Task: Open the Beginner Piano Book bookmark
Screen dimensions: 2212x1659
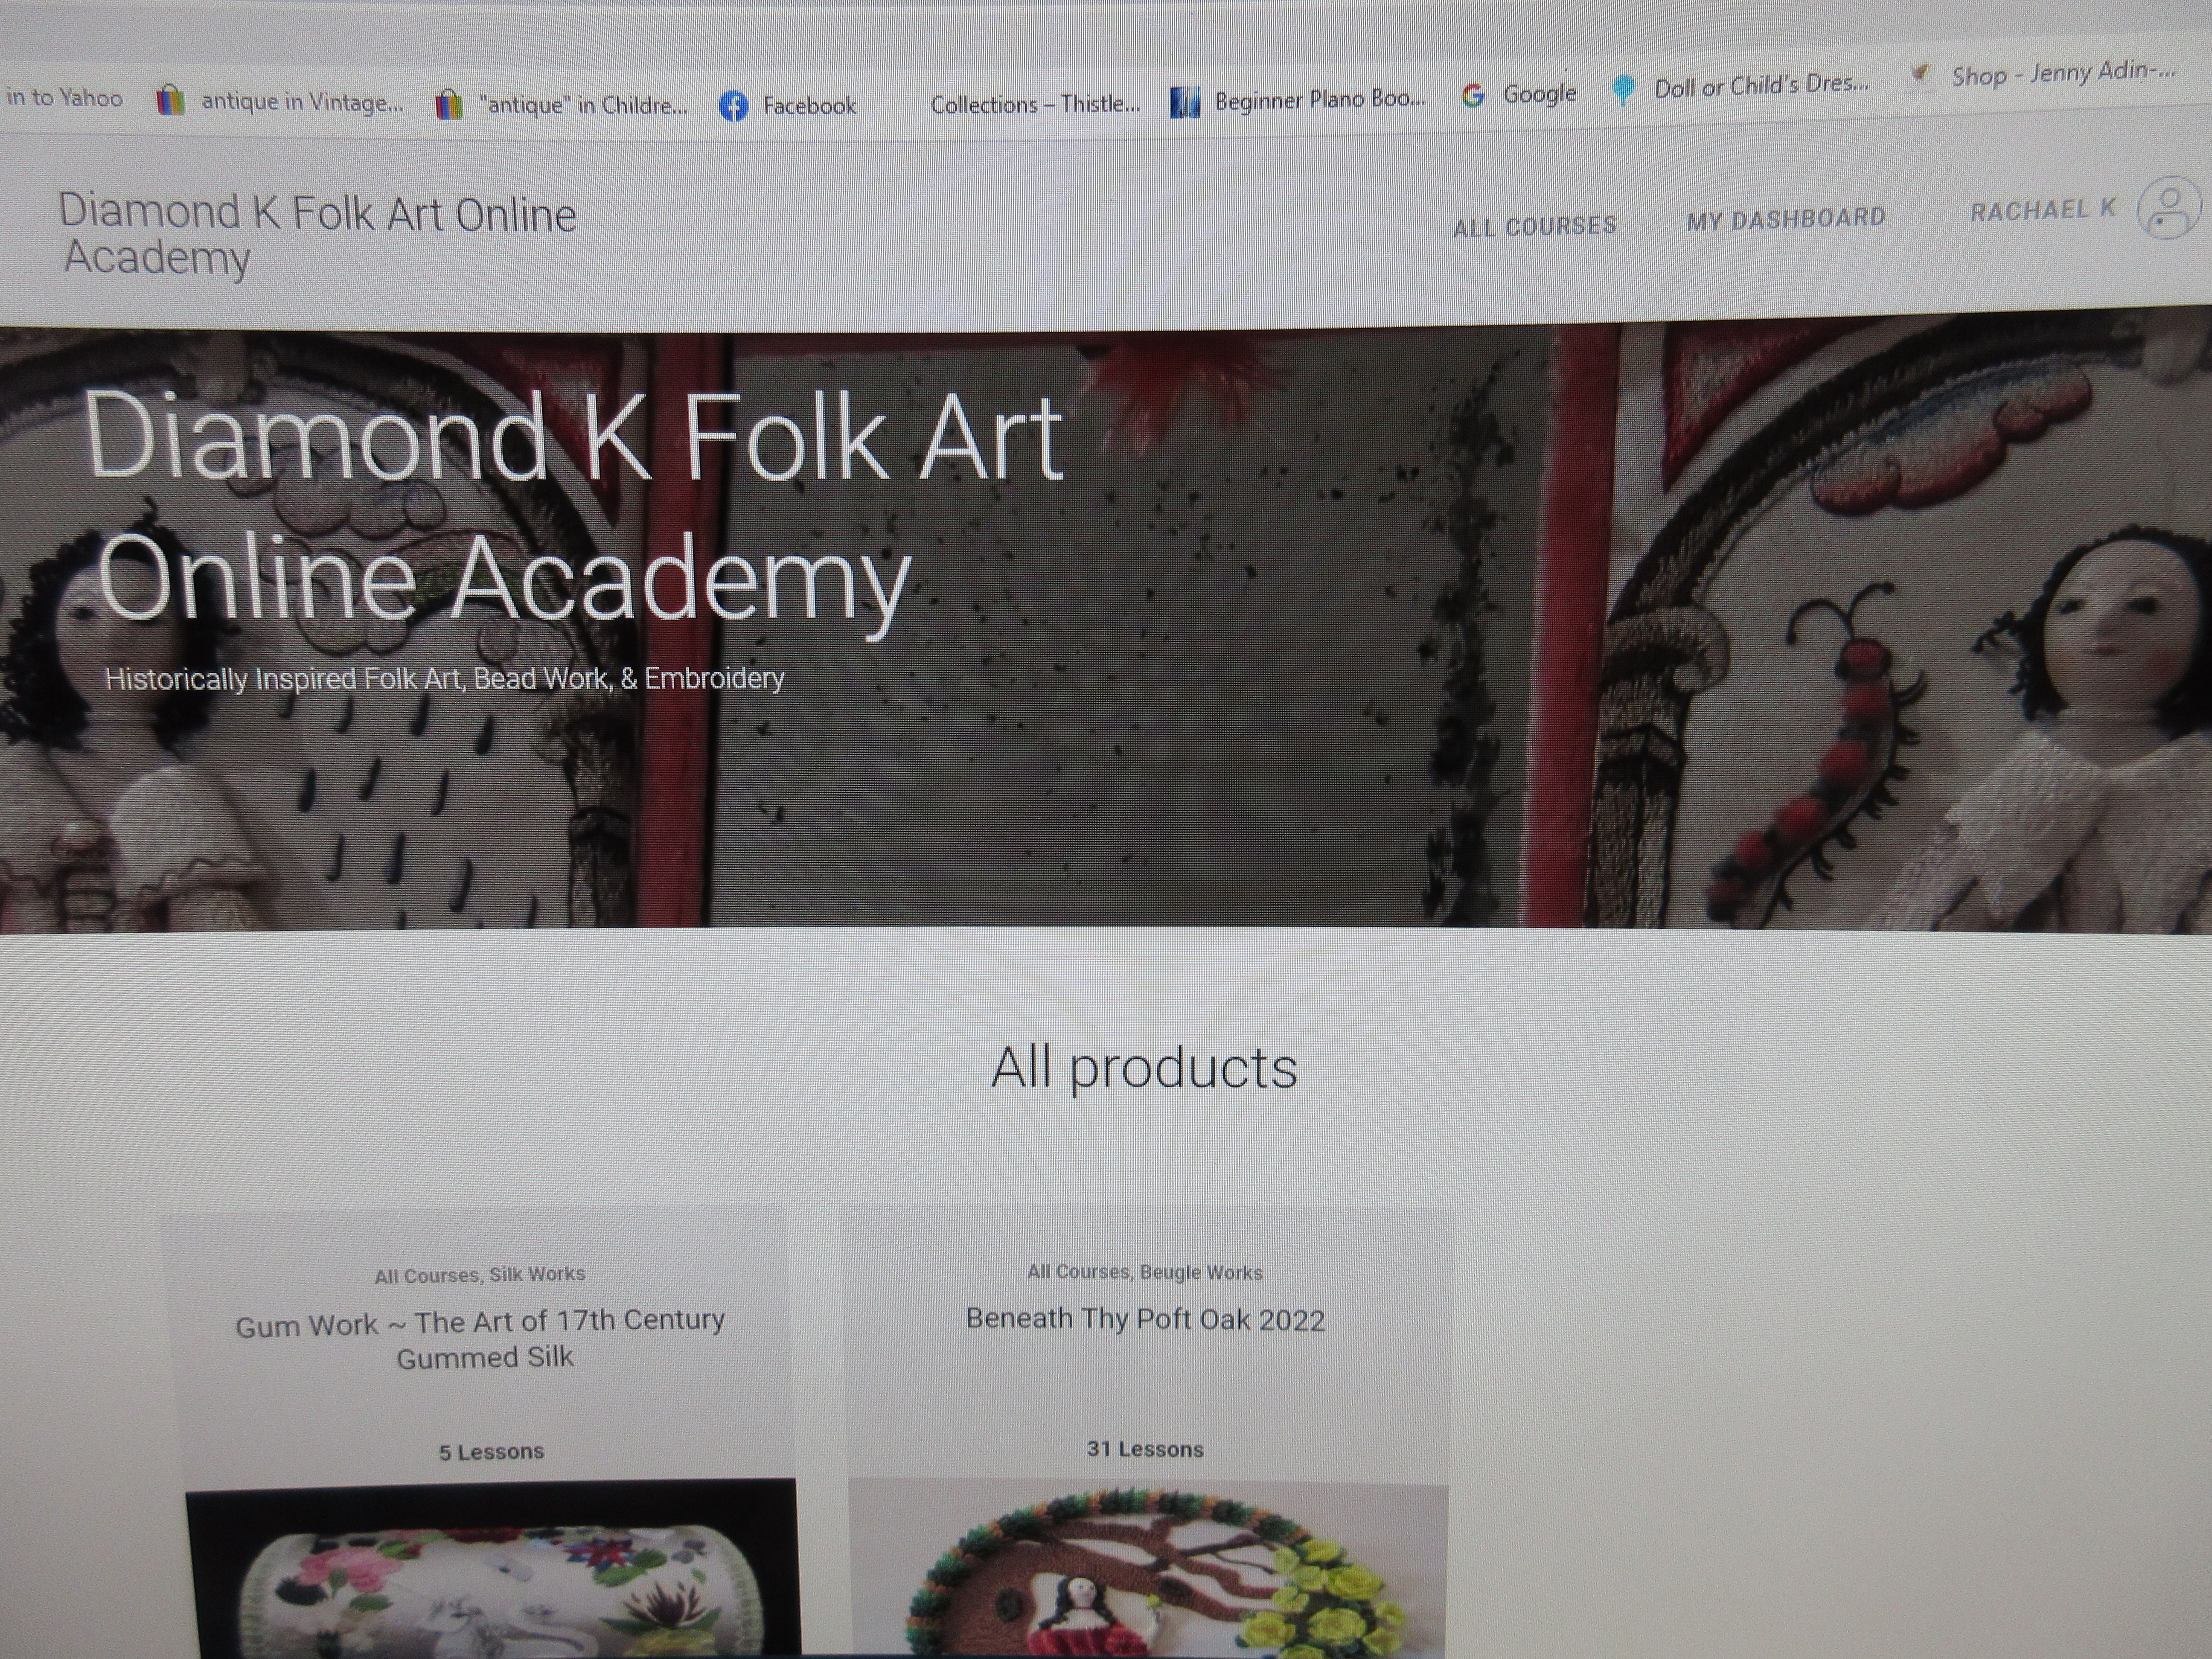Action: [x=1299, y=99]
